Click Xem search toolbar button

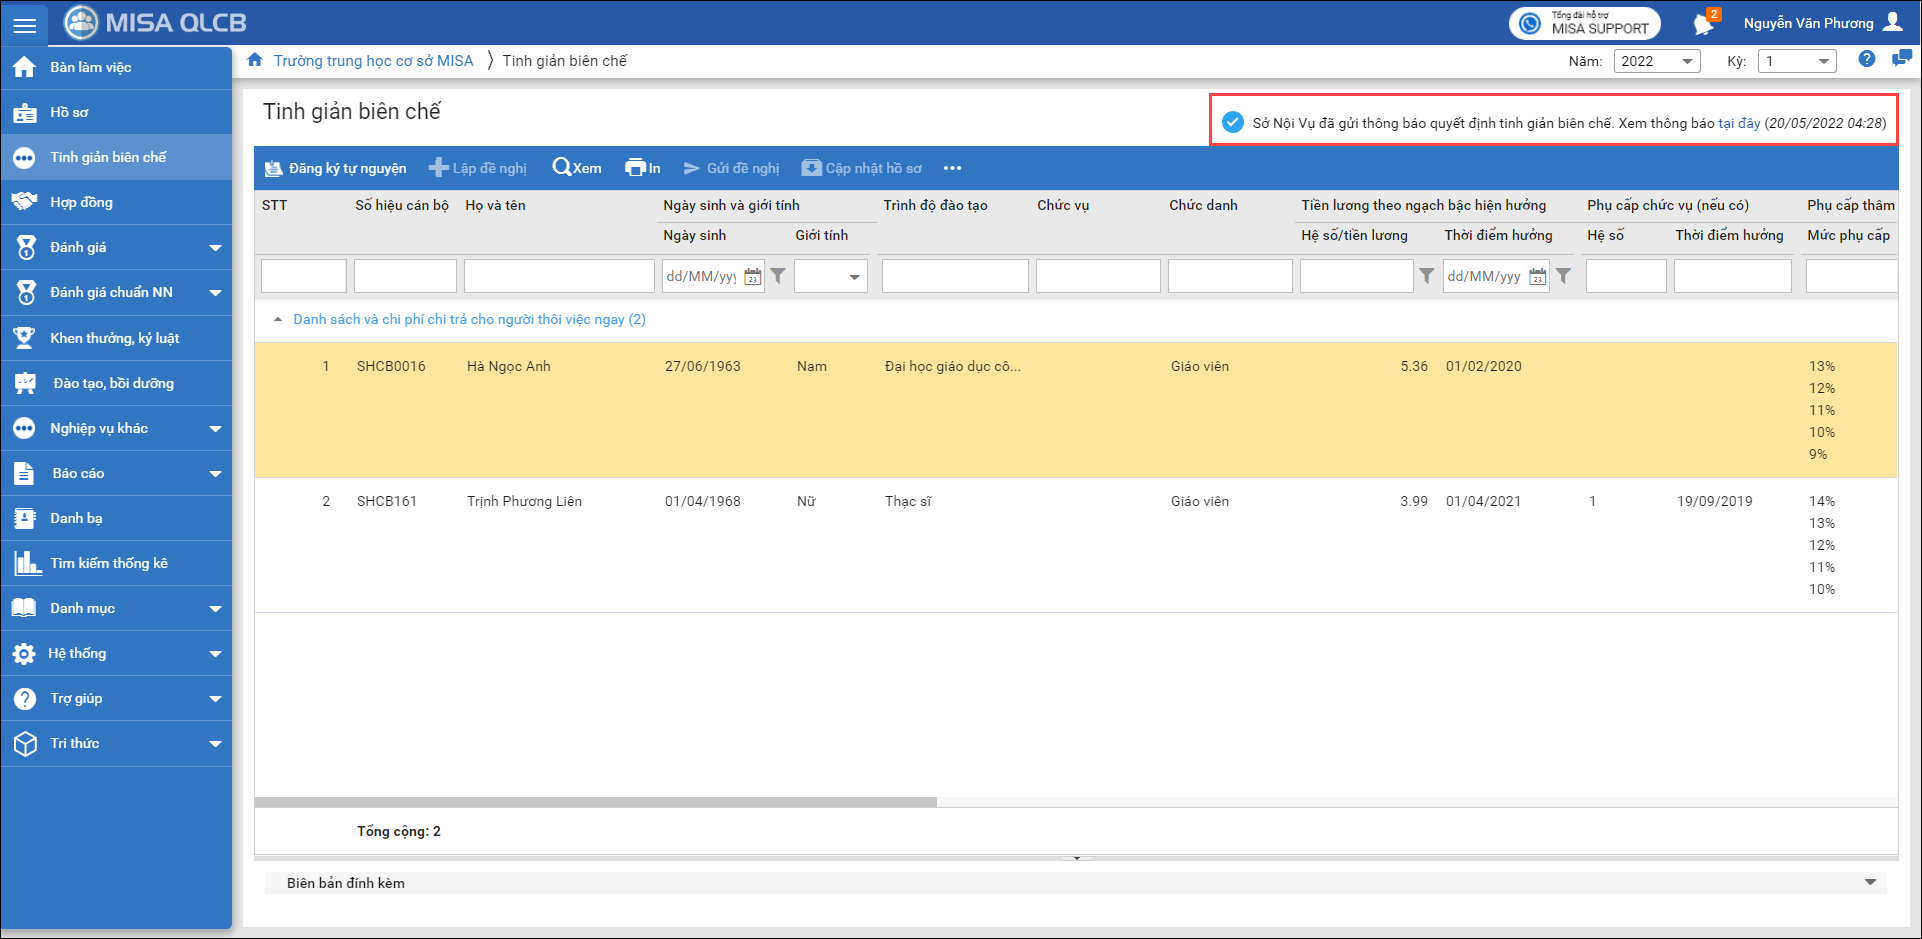(577, 168)
